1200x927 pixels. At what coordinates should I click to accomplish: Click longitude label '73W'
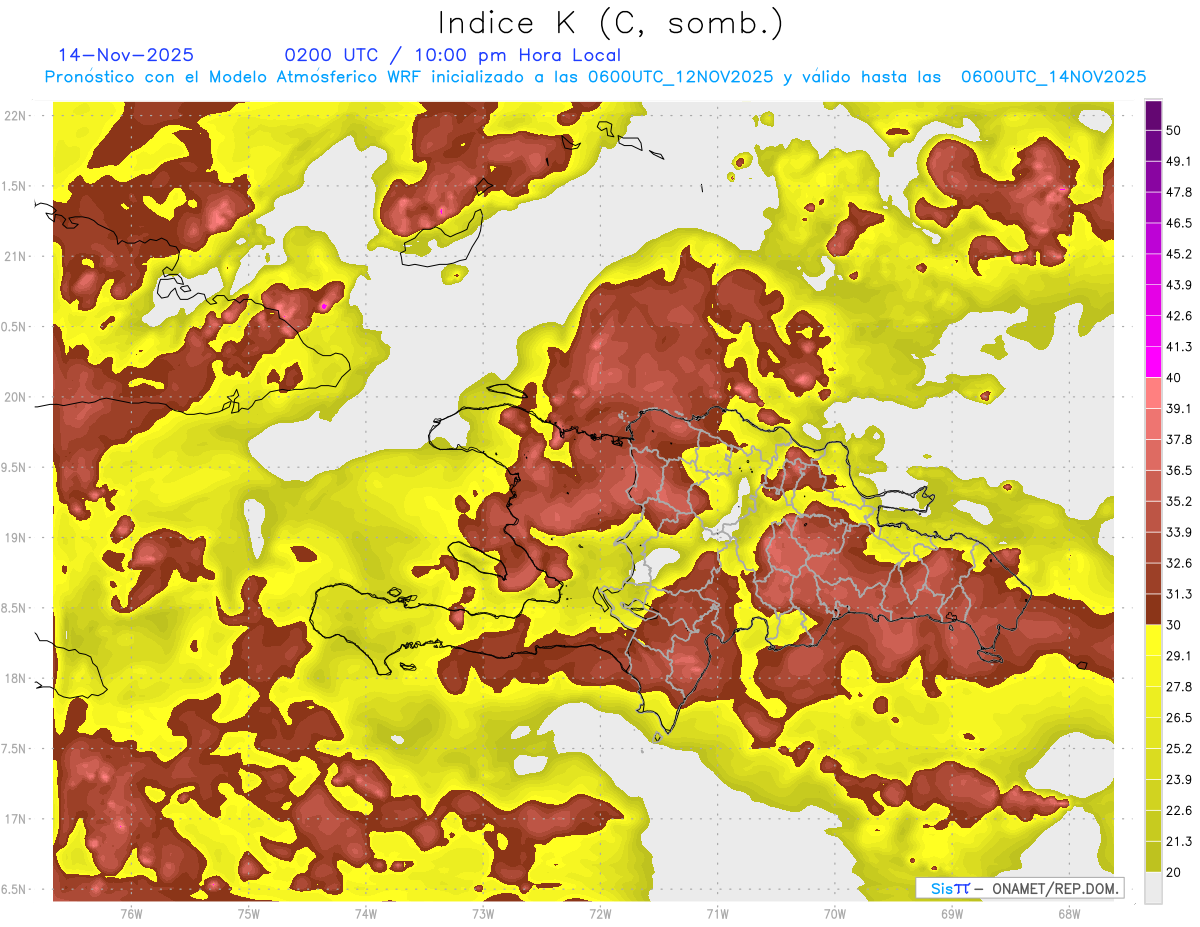[483, 915]
